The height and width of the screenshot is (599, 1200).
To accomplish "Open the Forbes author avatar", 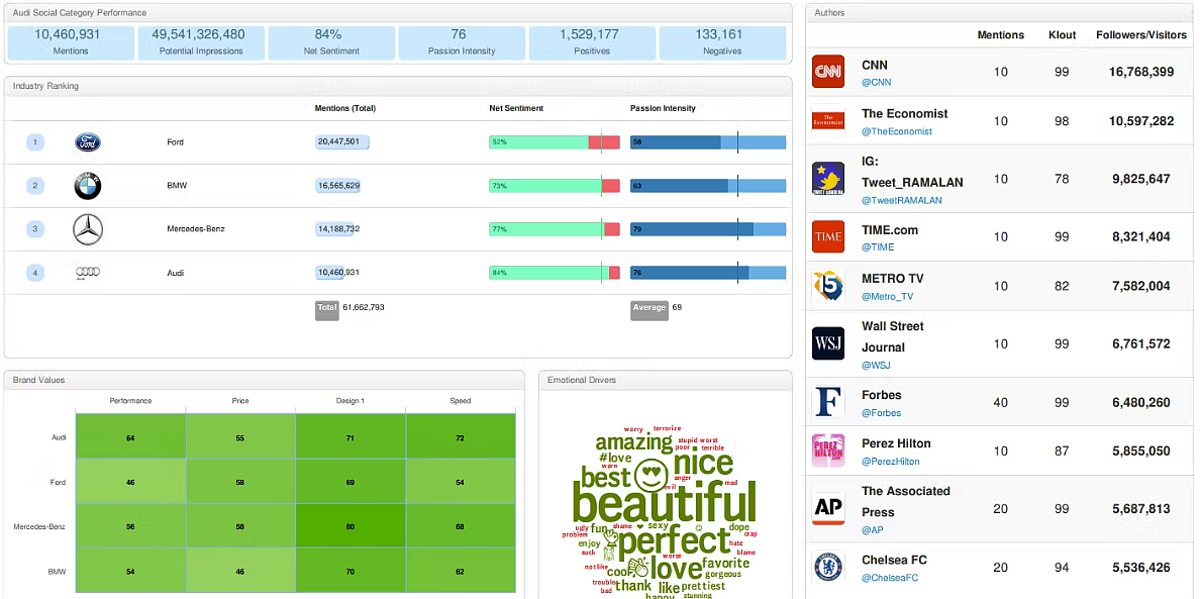I will tap(828, 402).
